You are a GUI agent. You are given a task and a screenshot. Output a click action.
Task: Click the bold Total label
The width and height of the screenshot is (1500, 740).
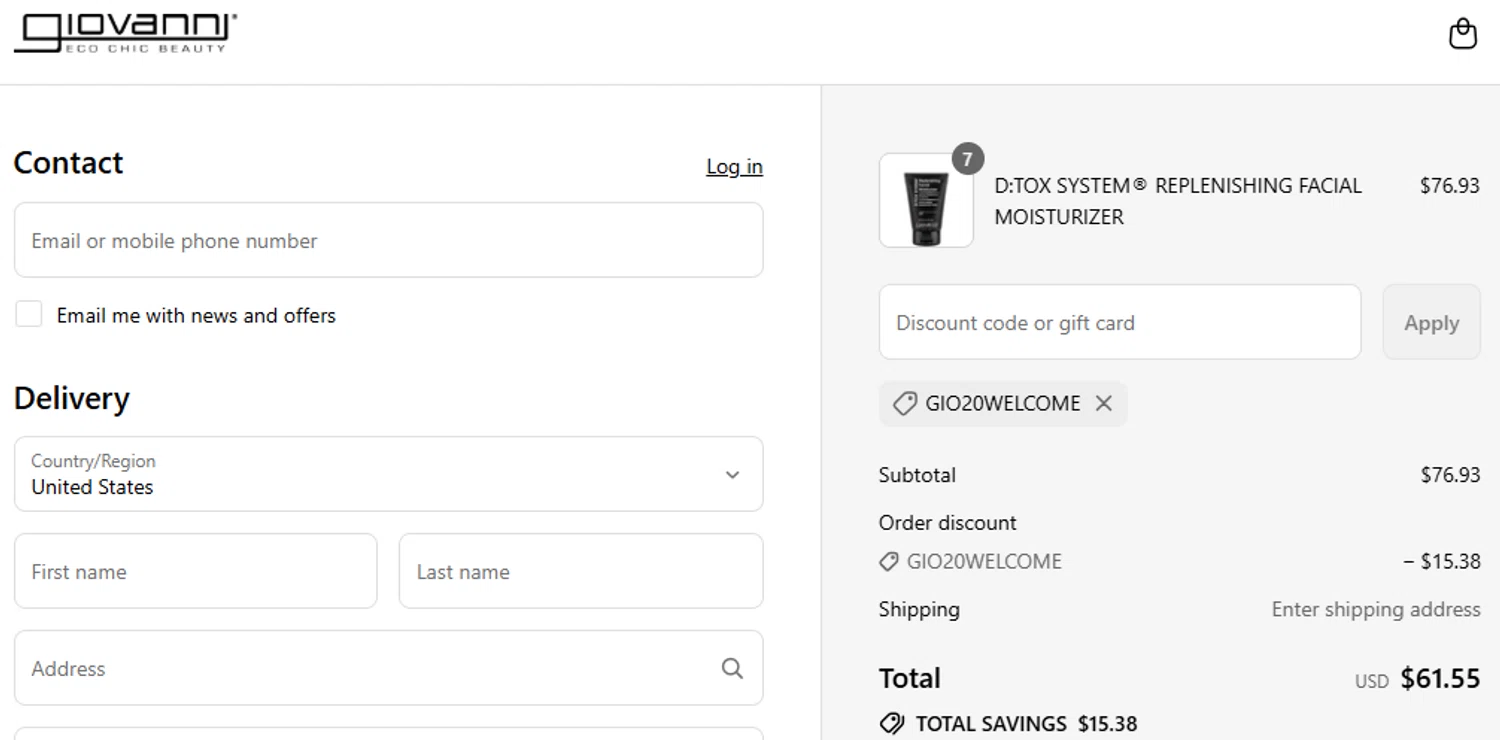tap(910, 678)
